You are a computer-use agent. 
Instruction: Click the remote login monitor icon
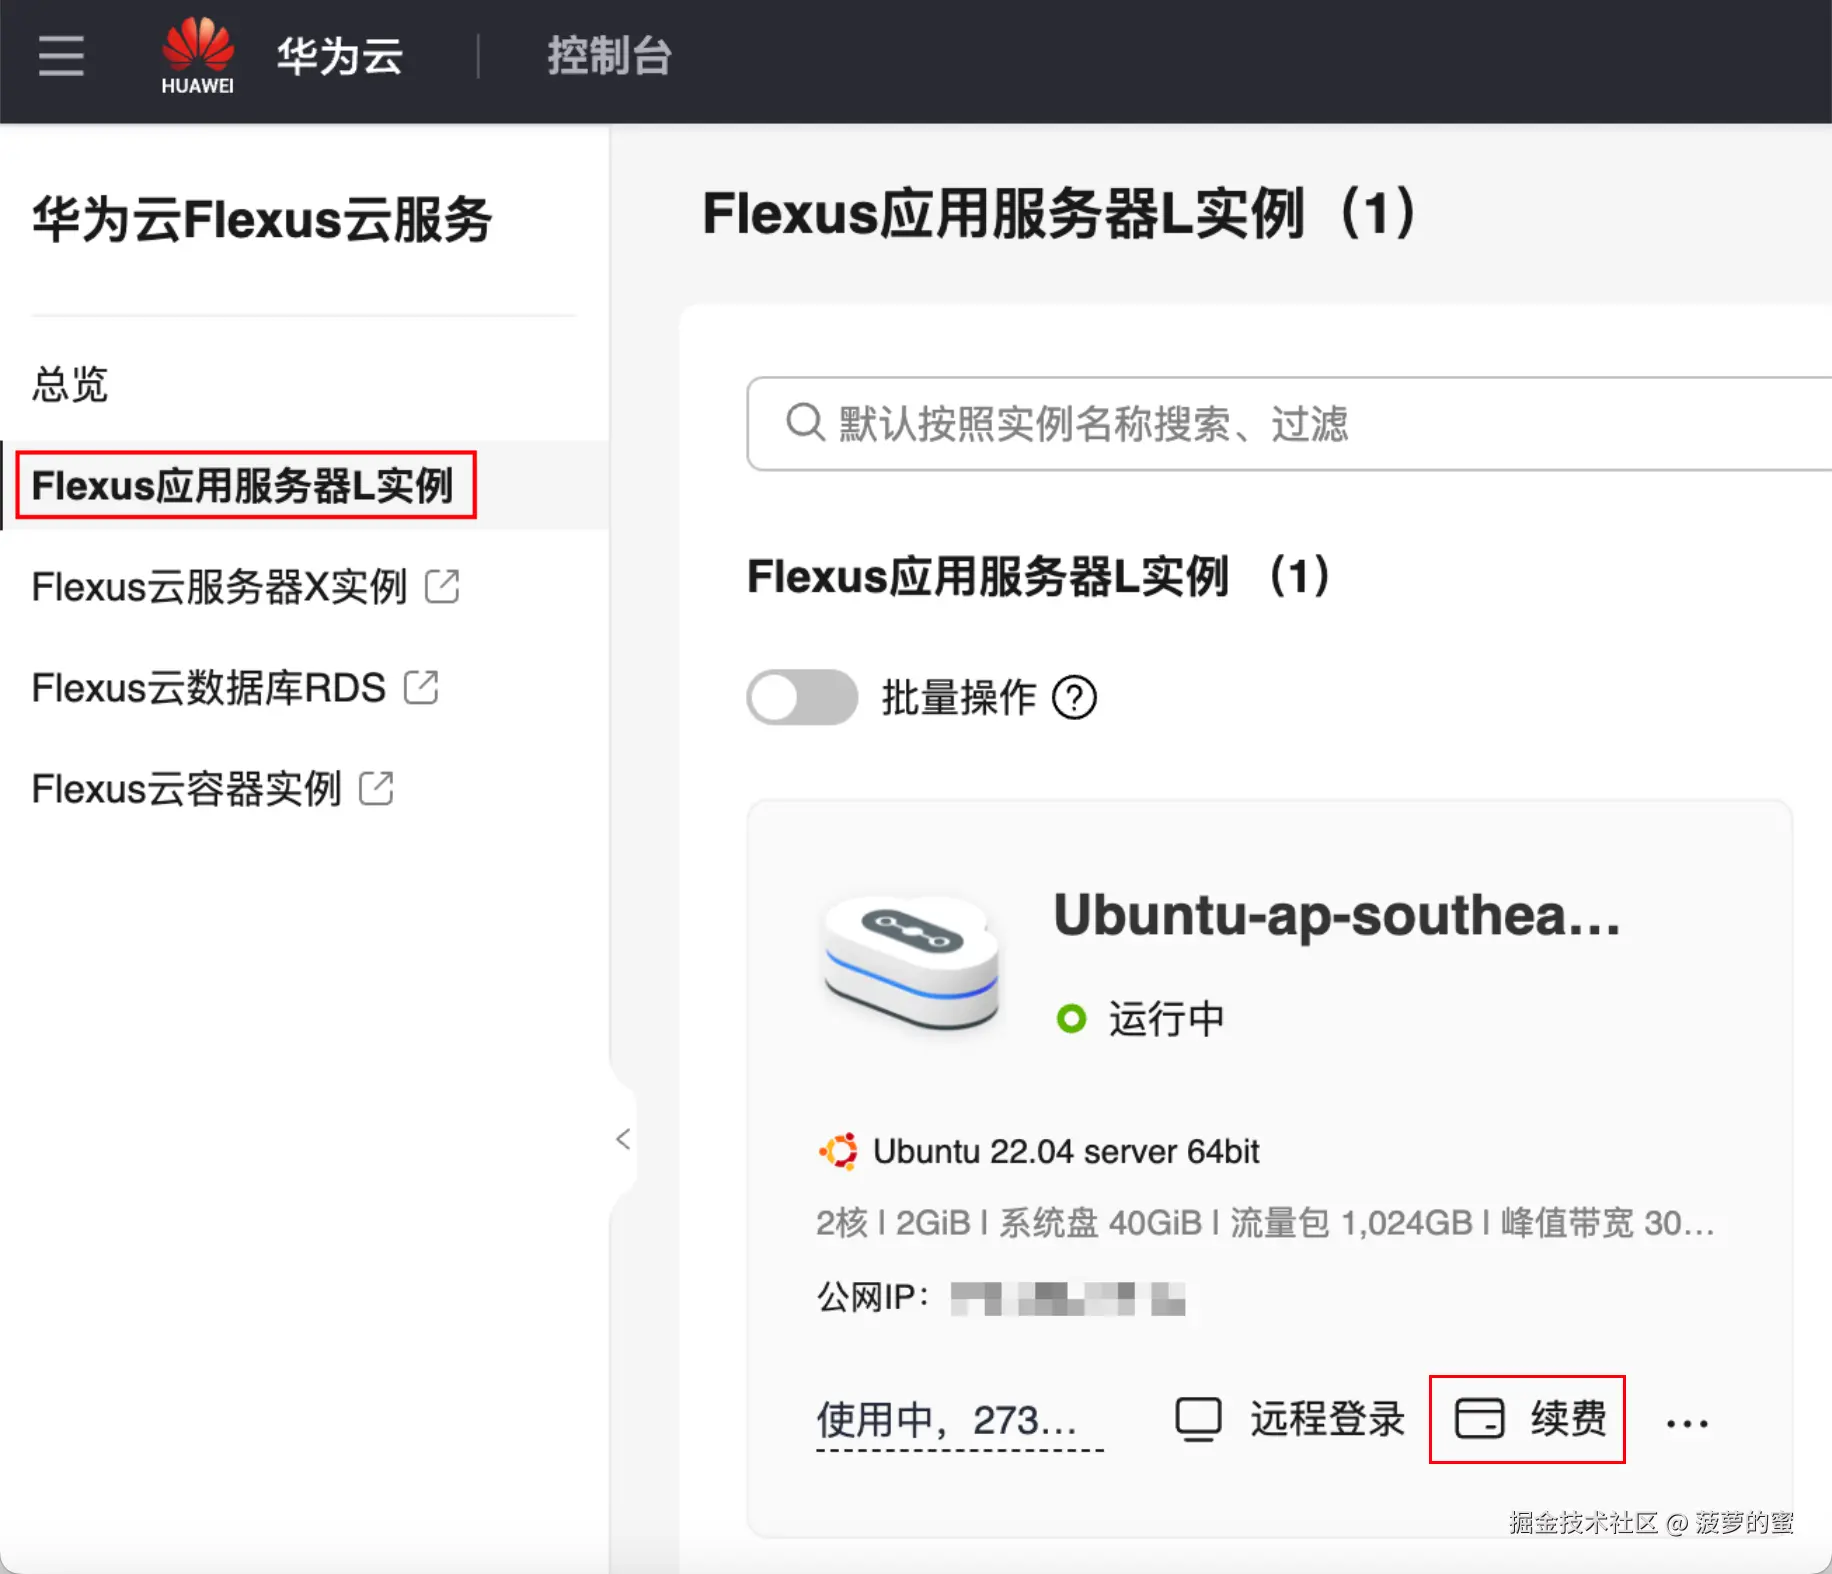pos(1198,1419)
